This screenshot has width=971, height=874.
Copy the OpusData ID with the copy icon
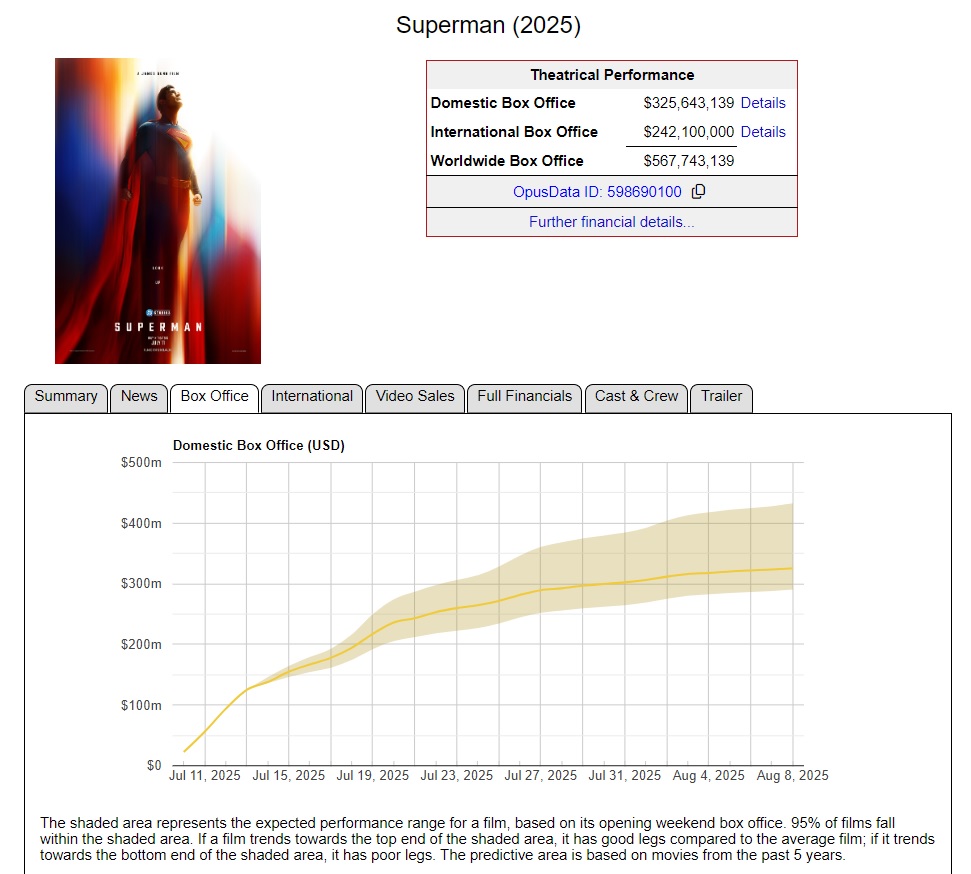699,191
